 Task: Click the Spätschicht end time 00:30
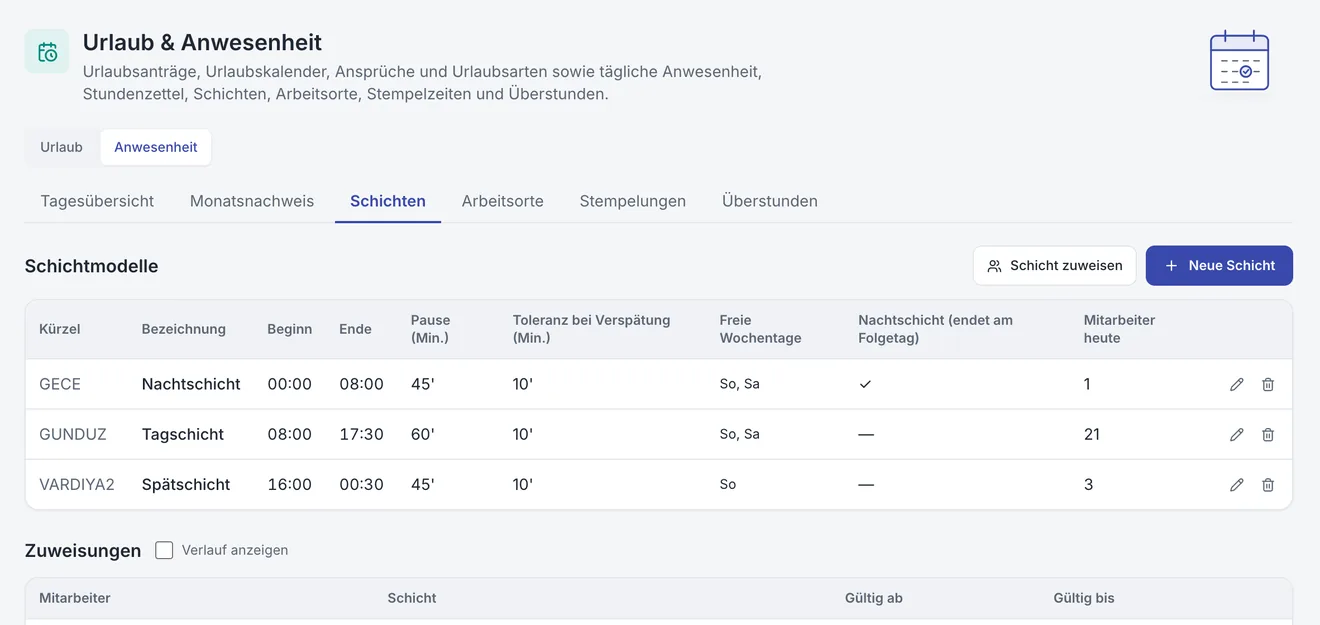[x=361, y=484]
